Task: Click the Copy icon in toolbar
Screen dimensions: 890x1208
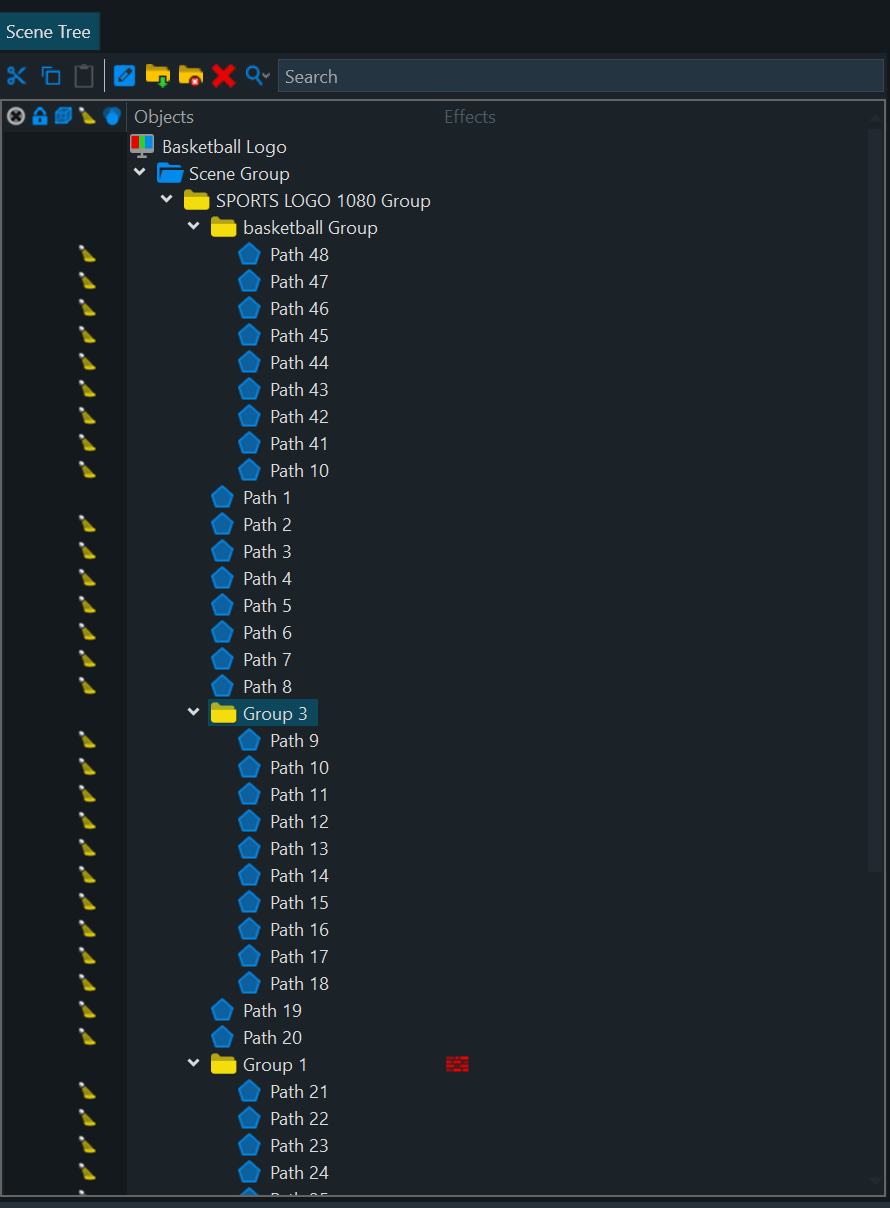Action: 51,76
